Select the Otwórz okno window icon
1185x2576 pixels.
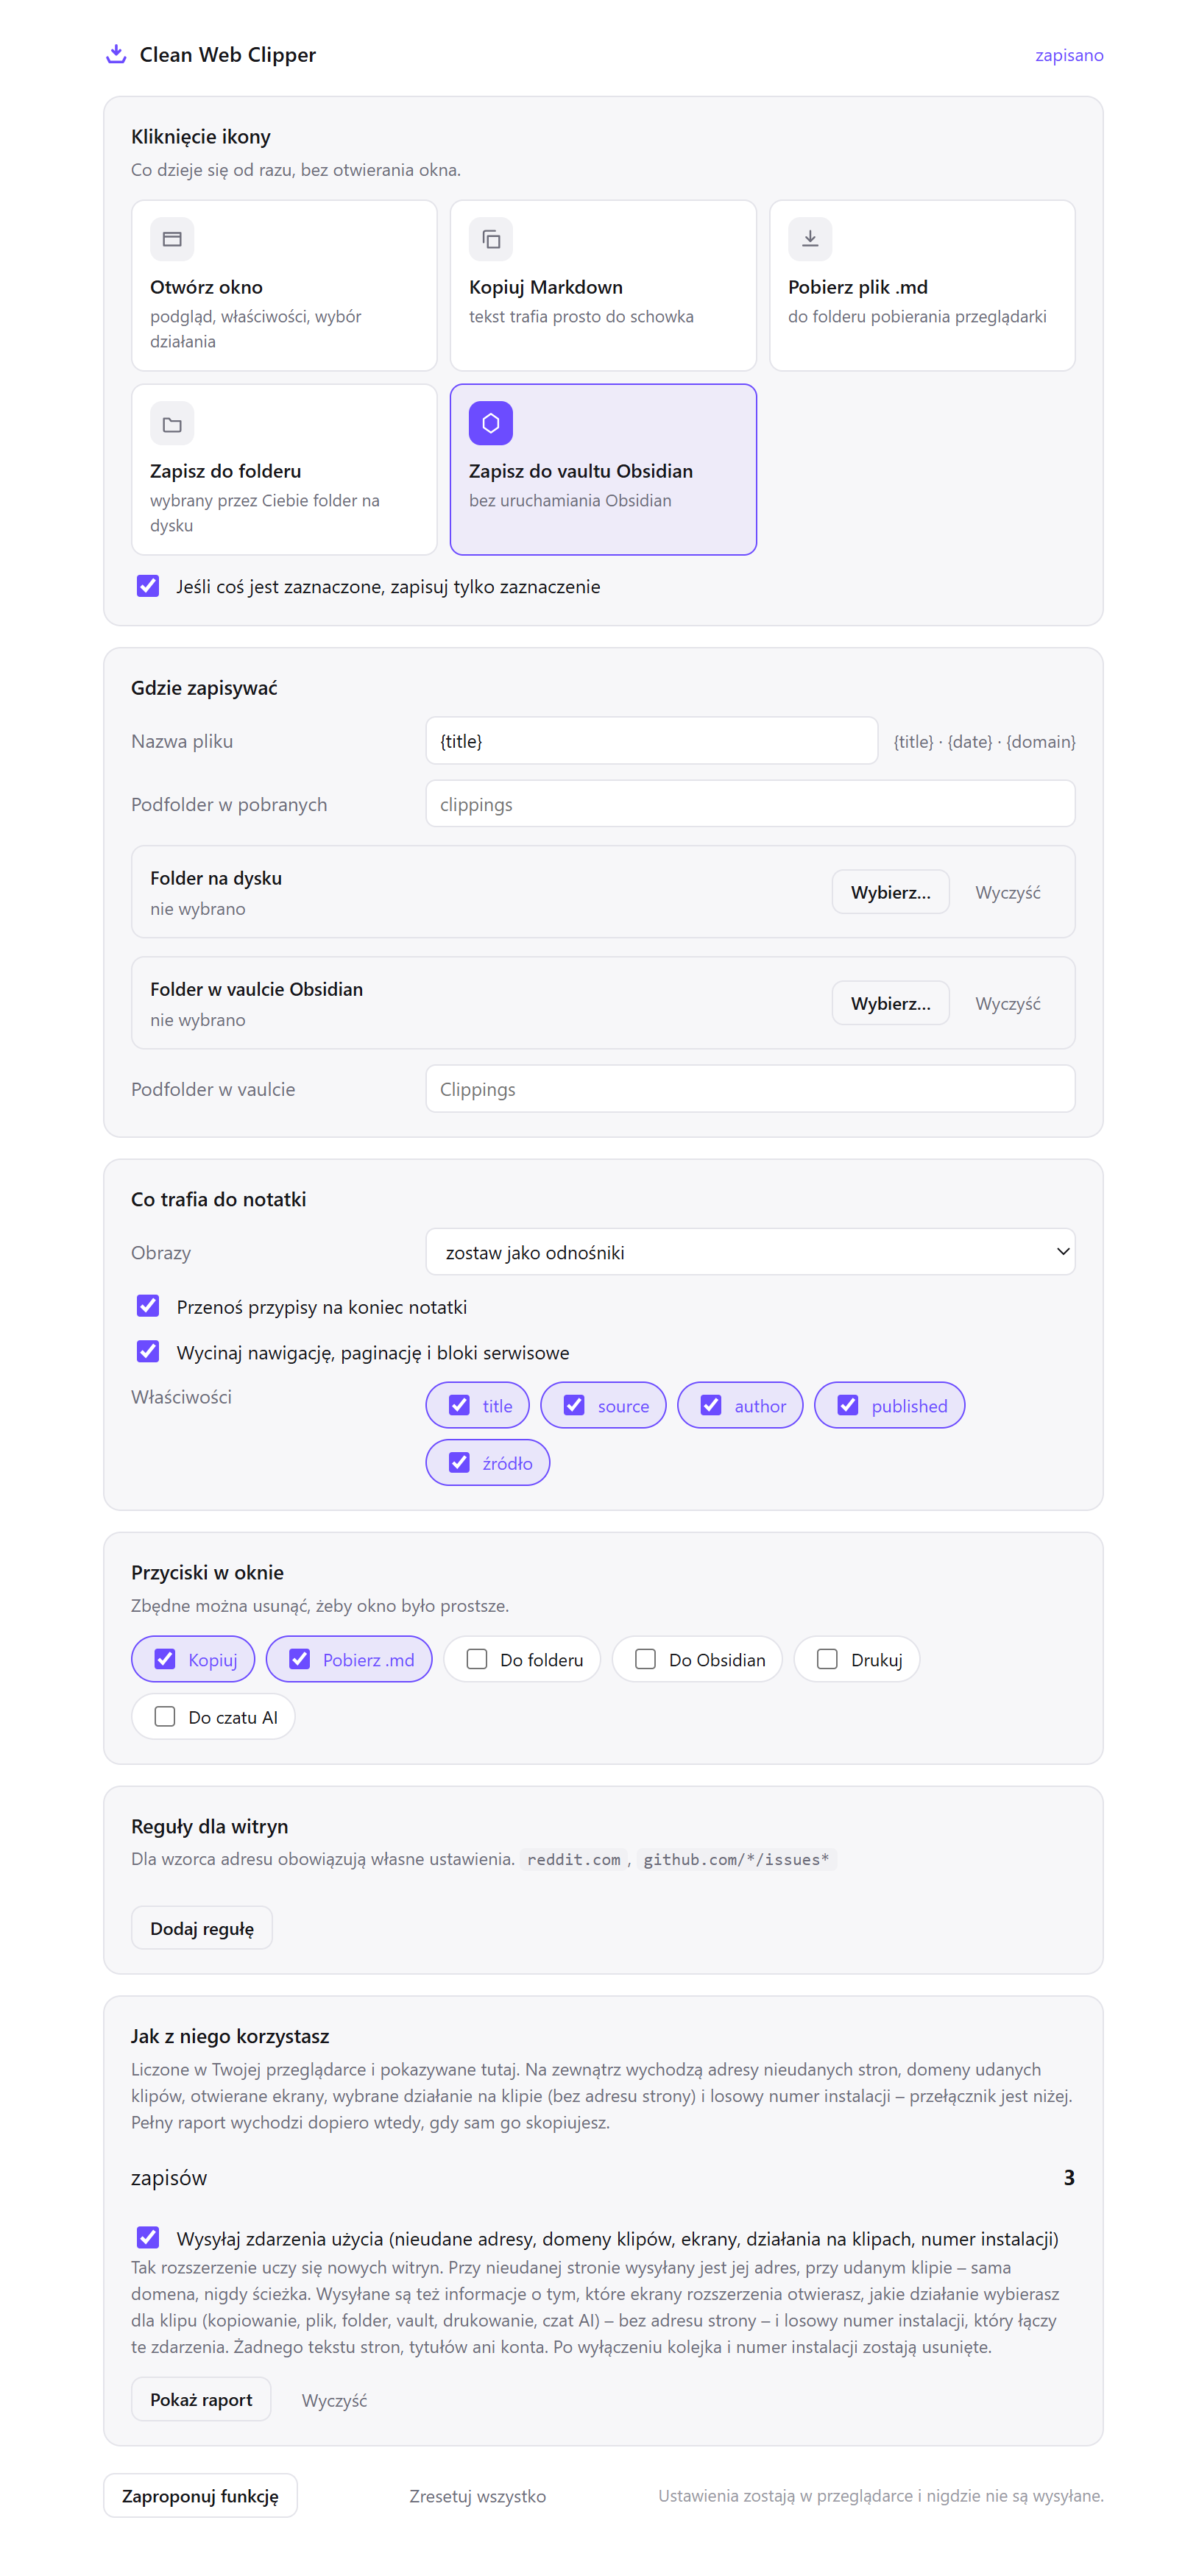pyautogui.click(x=172, y=239)
